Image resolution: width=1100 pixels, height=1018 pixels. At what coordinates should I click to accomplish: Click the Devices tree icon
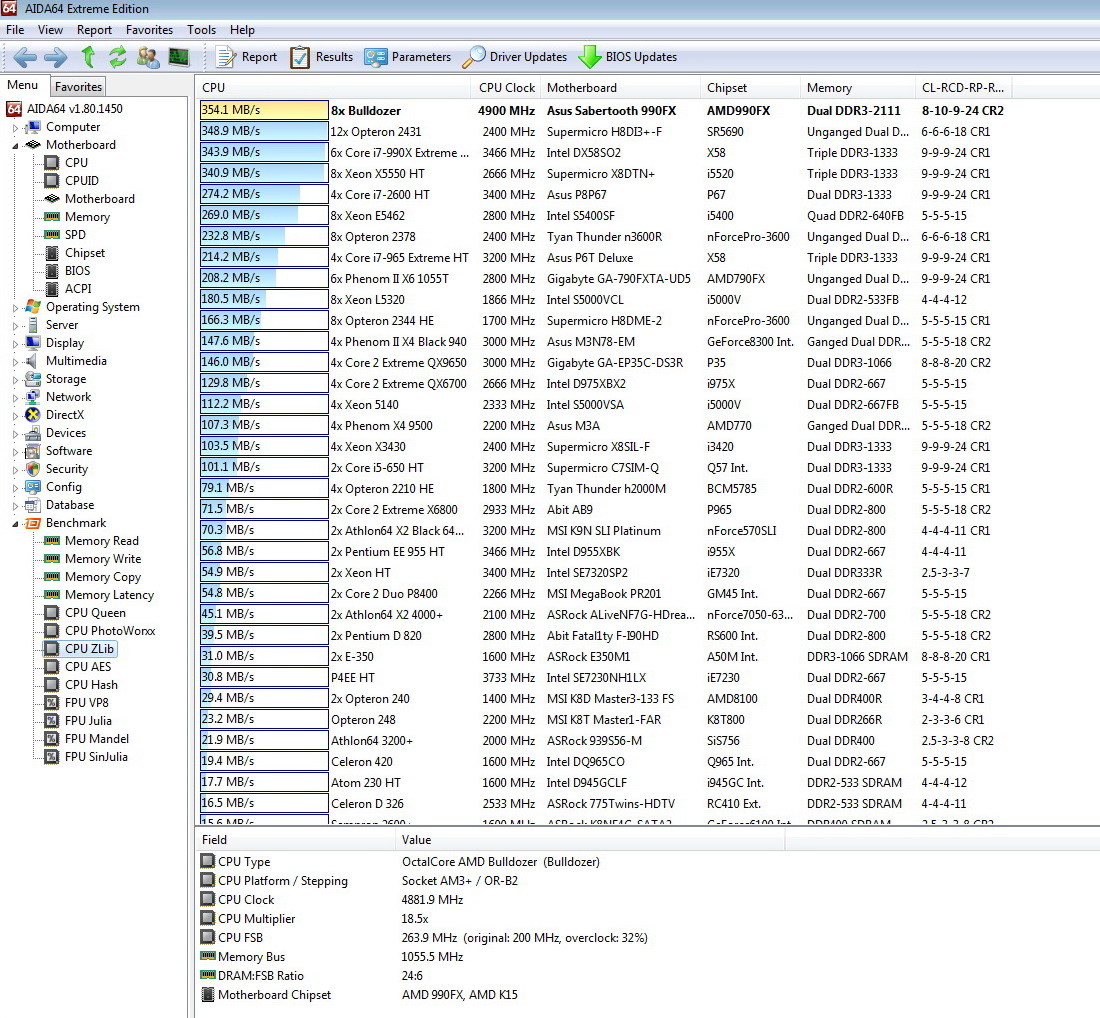coord(33,433)
